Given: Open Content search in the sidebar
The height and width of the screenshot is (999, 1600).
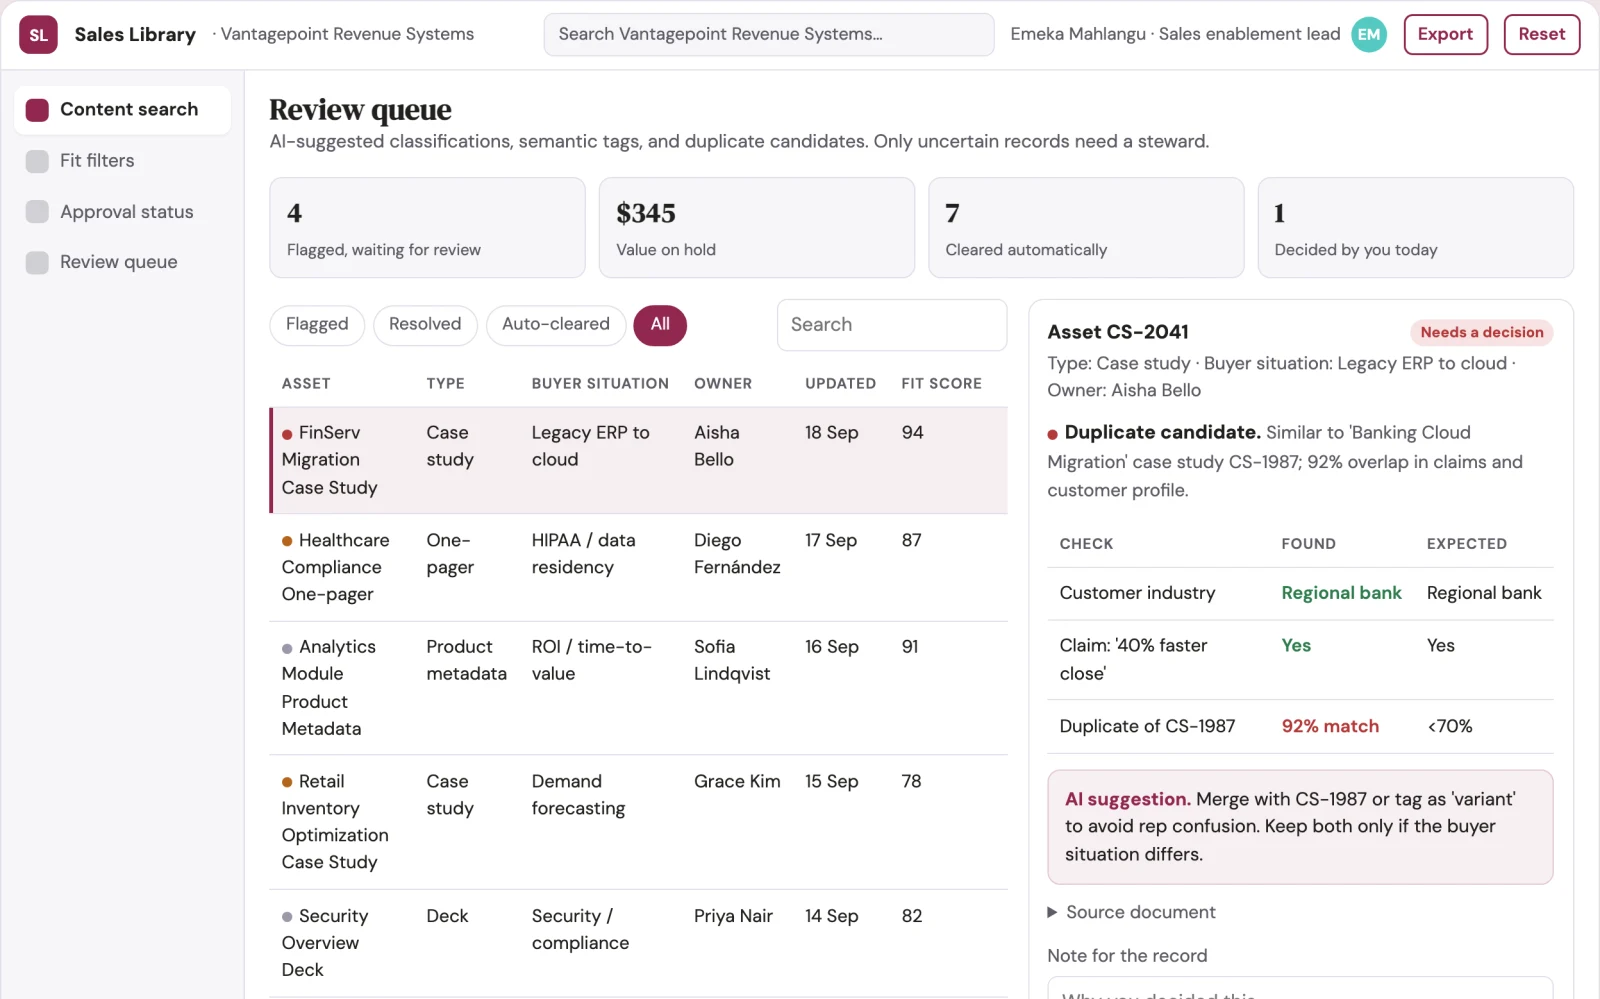Looking at the screenshot, I should (x=123, y=110).
